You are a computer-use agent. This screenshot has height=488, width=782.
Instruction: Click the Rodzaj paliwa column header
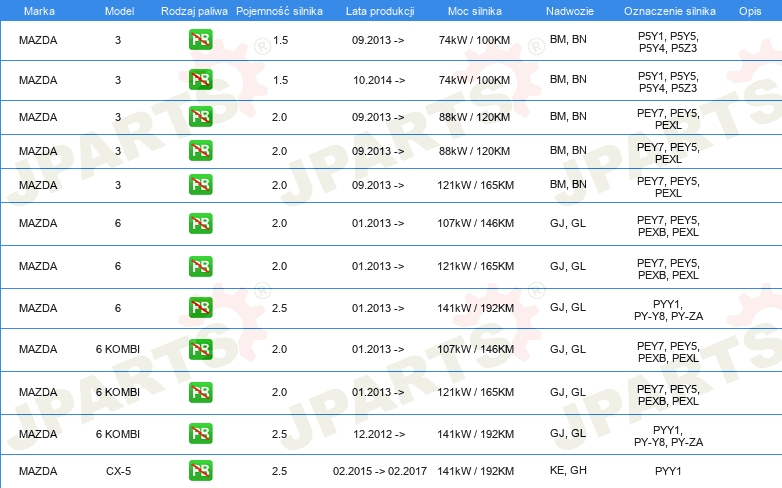[194, 11]
